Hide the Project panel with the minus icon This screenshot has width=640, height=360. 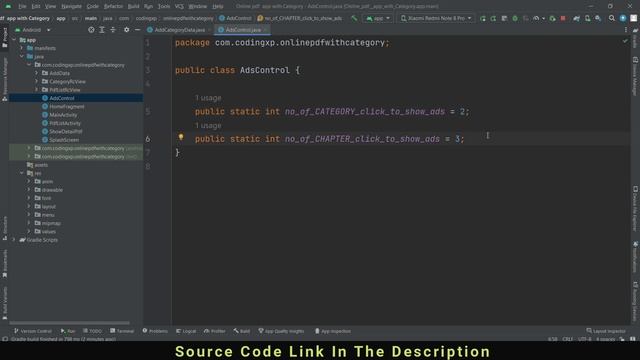click(138, 30)
